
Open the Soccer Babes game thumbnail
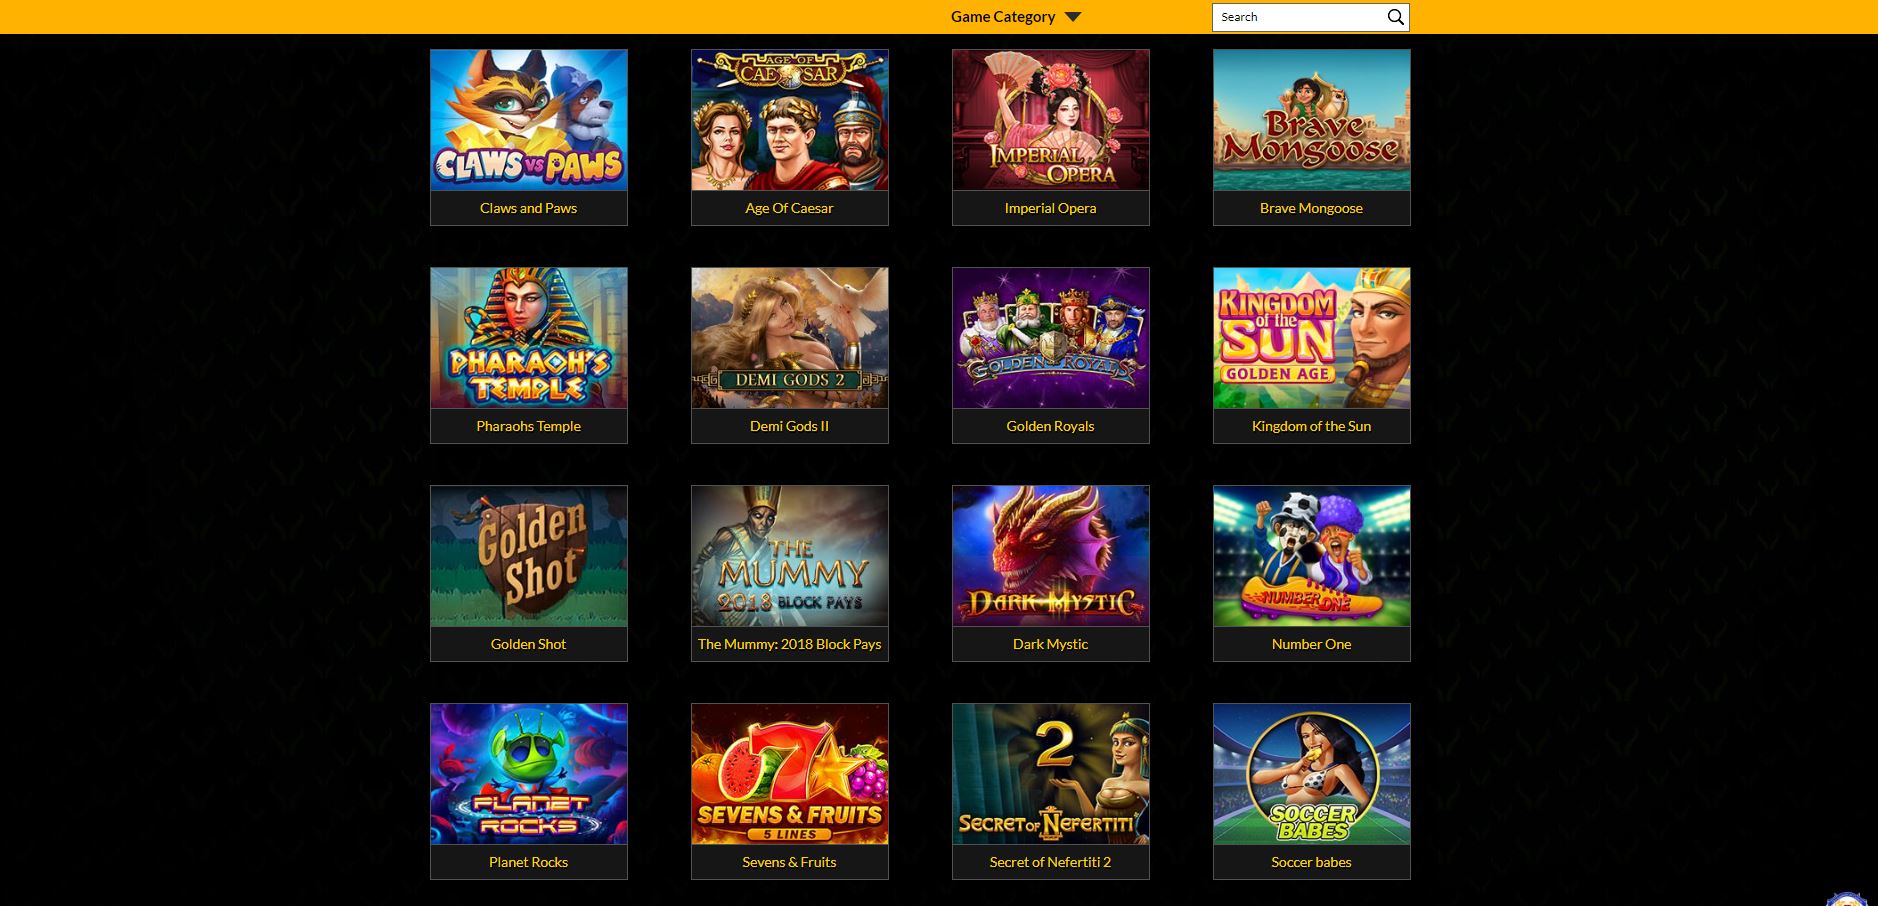coord(1312,774)
